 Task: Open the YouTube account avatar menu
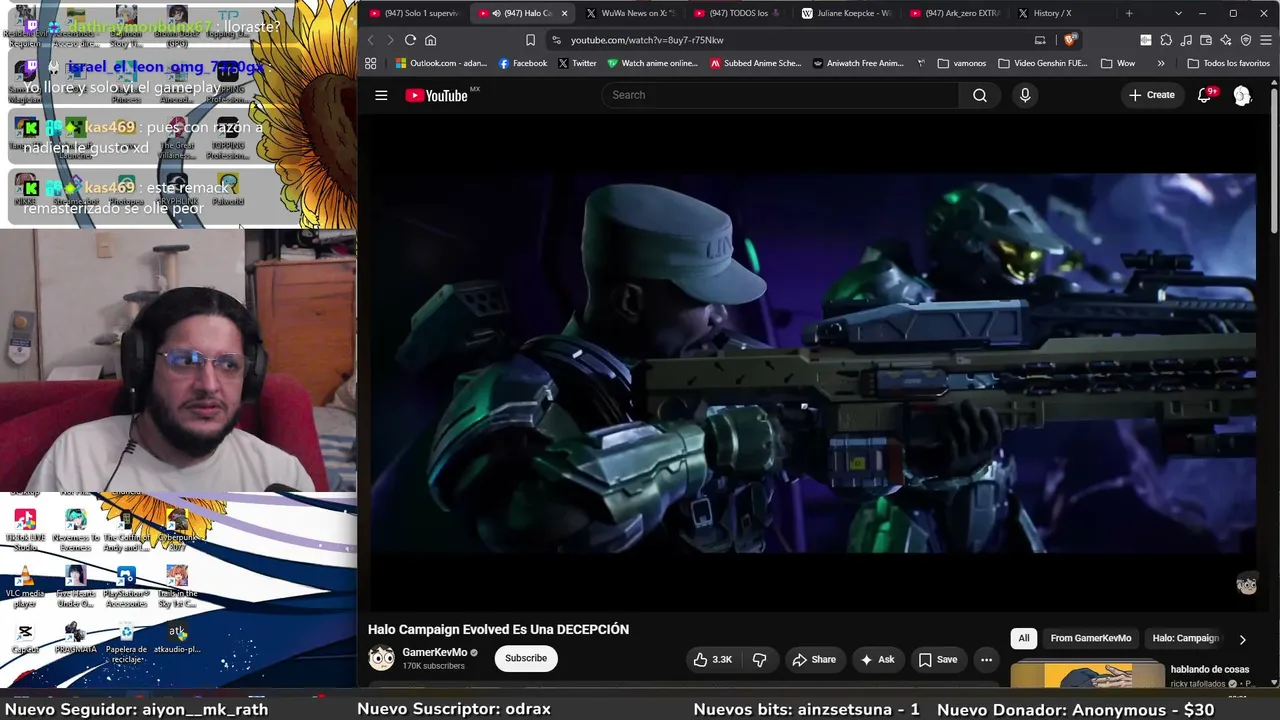[x=1242, y=95]
